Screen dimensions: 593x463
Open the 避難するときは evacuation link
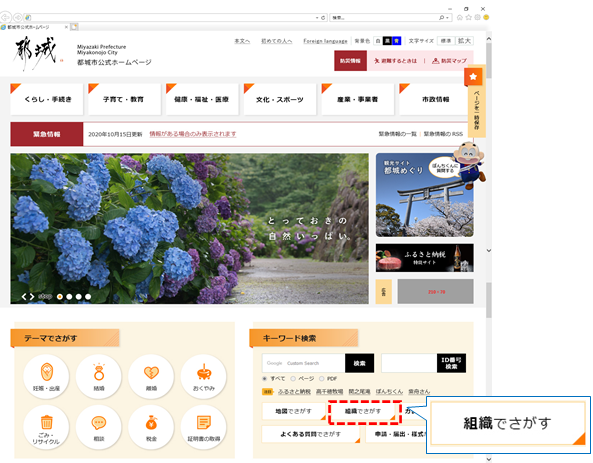pos(395,61)
